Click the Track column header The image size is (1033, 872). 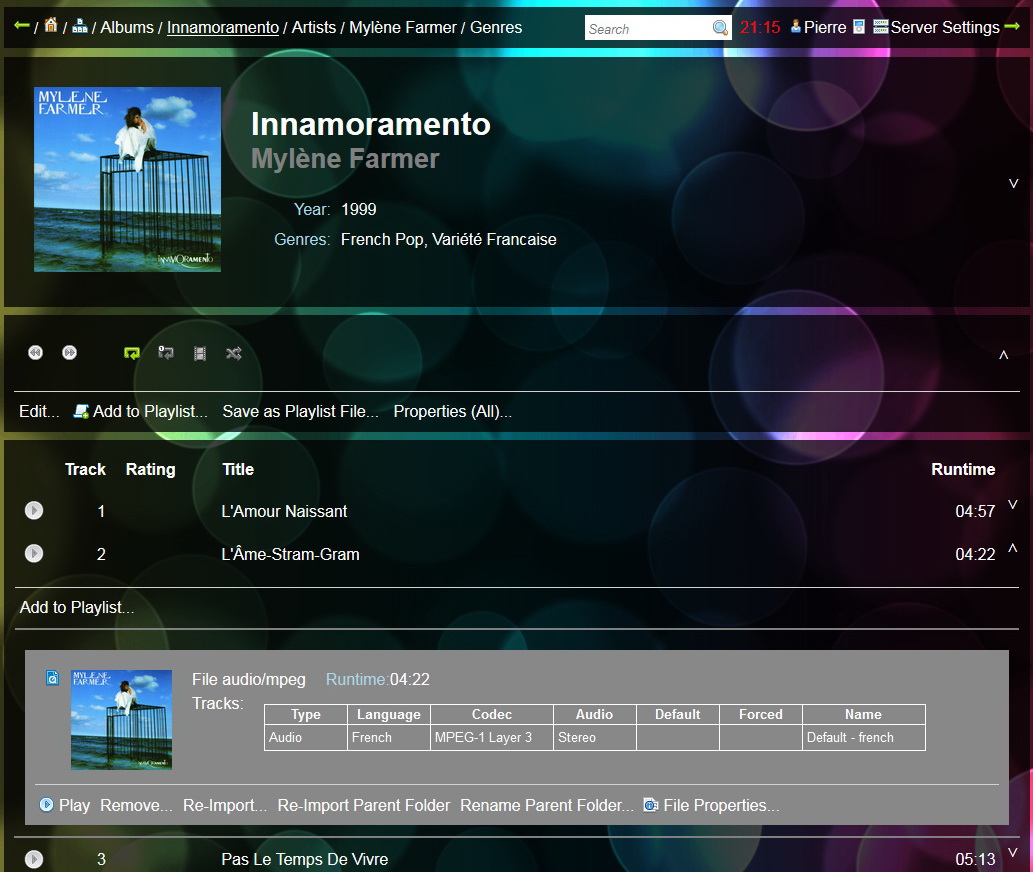85,469
